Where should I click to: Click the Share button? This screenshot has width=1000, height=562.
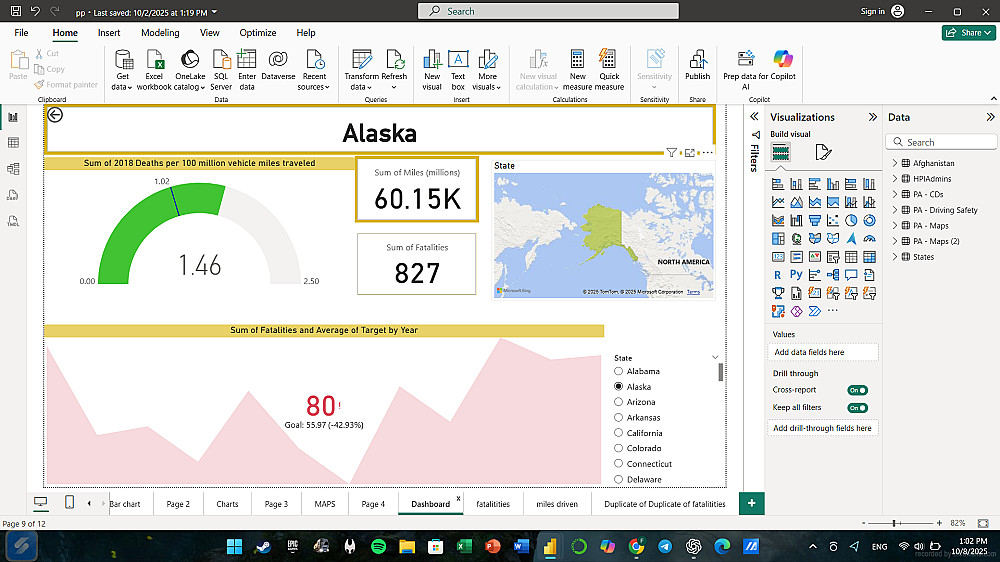968,33
